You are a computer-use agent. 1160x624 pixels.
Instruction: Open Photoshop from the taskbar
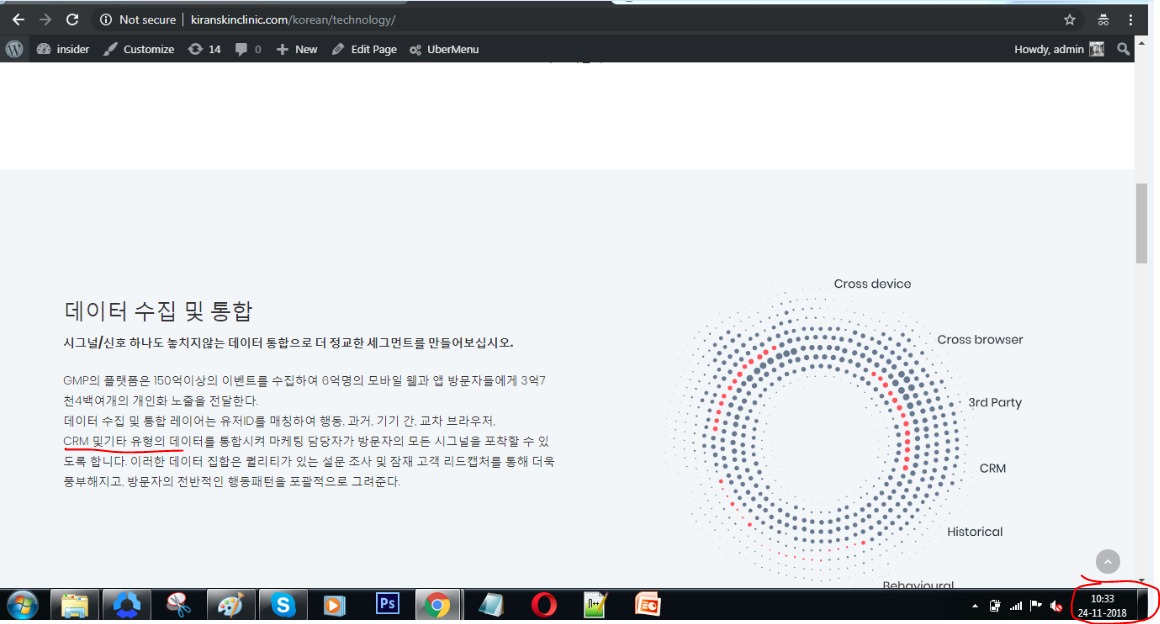tap(387, 604)
